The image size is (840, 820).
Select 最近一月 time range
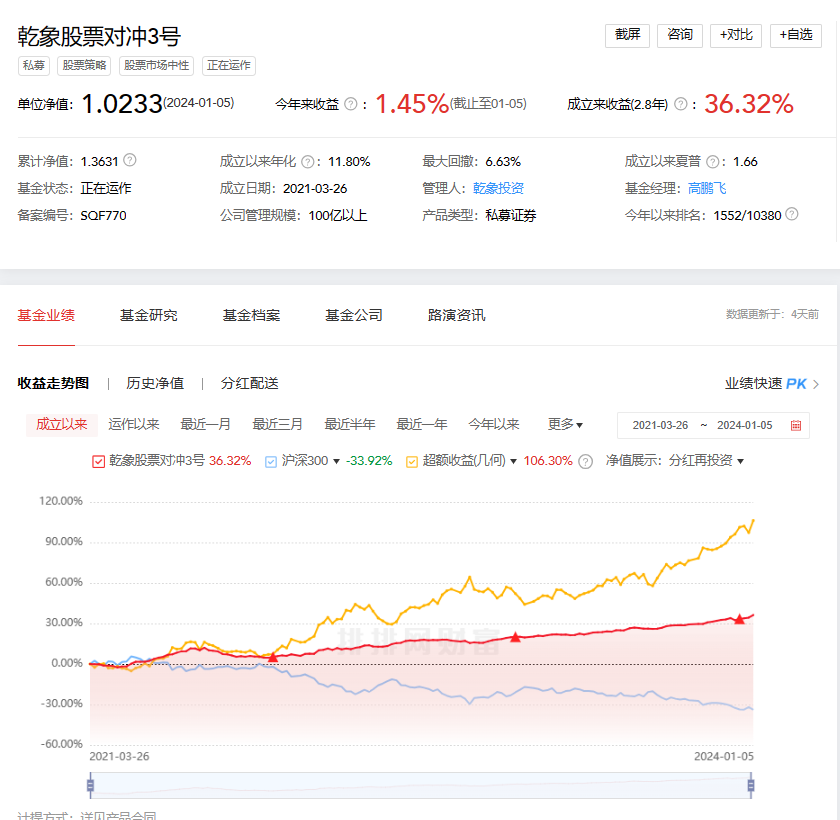tap(206, 425)
